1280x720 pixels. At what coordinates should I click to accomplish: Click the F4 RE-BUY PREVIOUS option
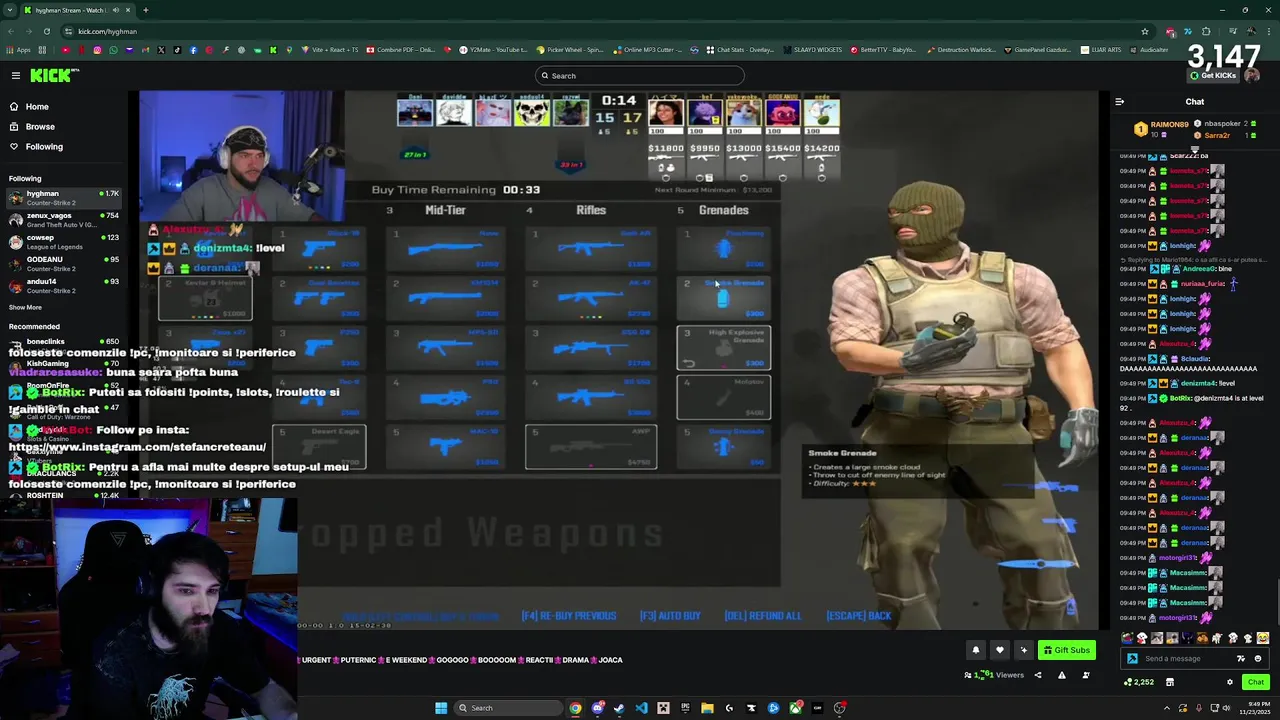568,616
